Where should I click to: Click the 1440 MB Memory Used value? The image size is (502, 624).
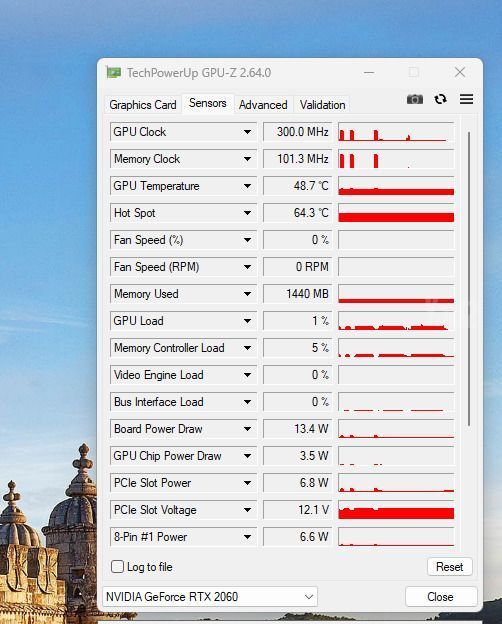pyautogui.click(x=297, y=294)
